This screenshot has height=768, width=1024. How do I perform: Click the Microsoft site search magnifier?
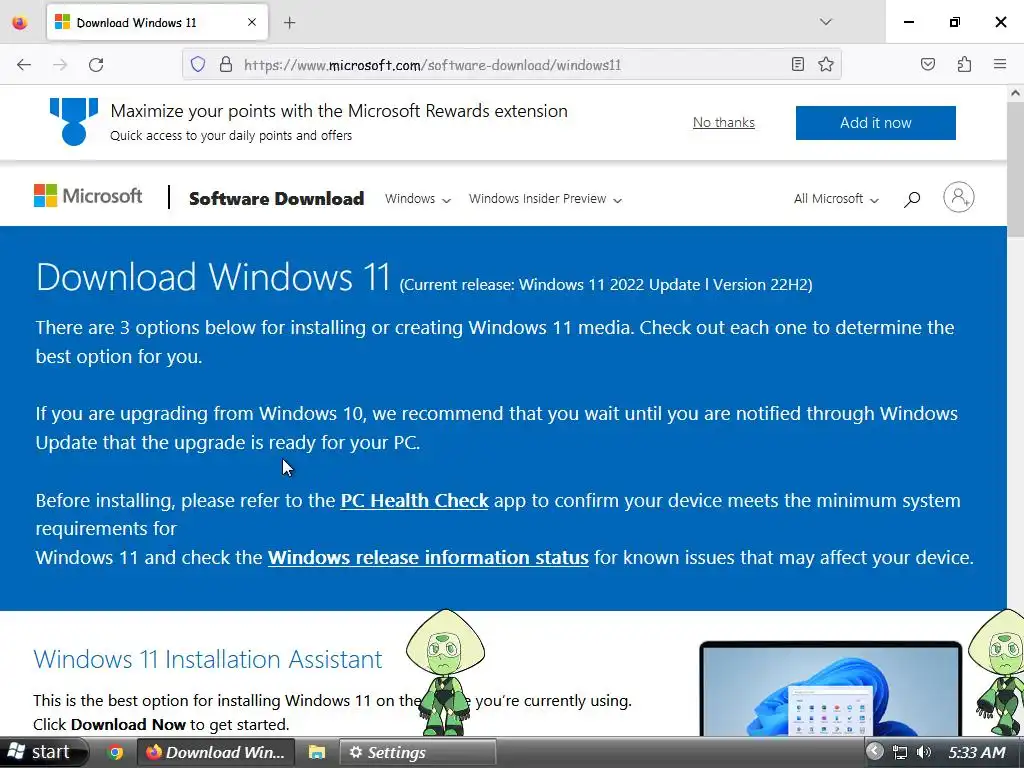point(912,199)
